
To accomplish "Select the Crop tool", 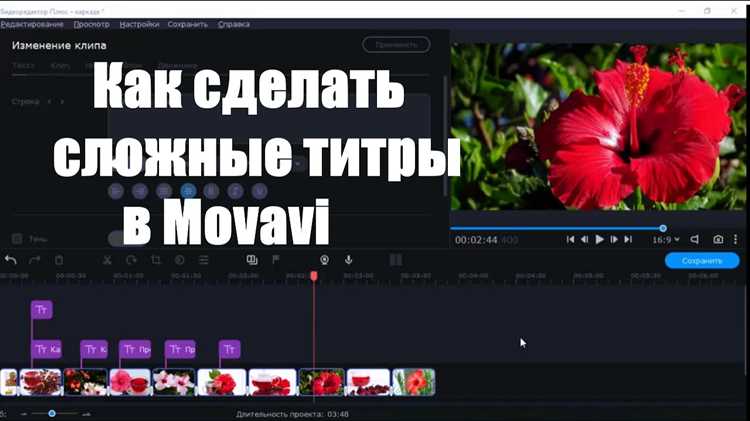I will pos(155,260).
